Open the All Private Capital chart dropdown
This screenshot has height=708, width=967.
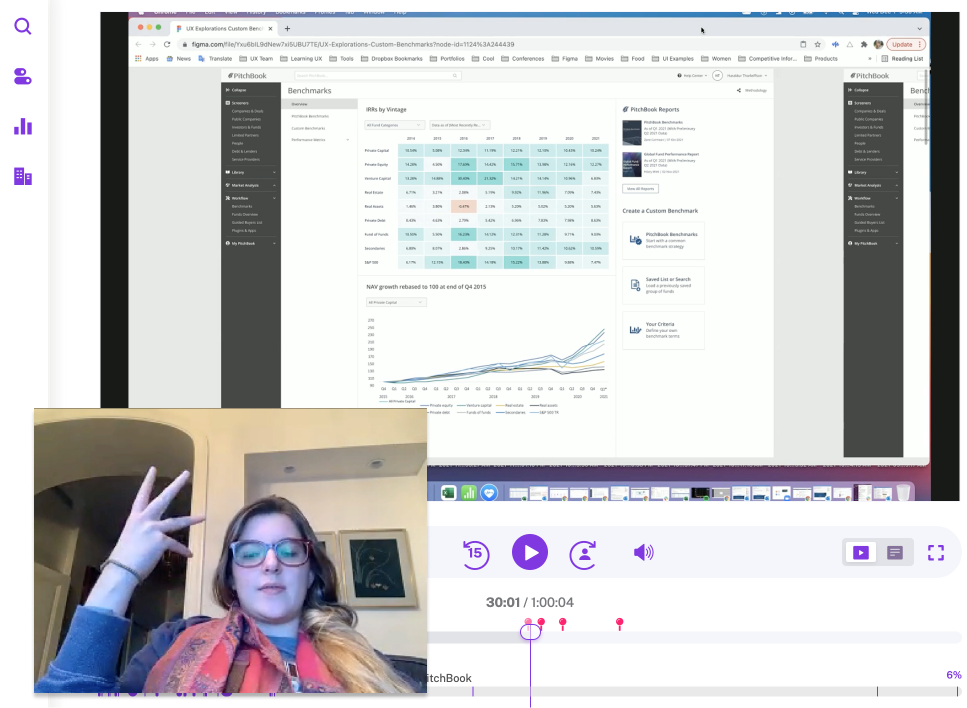[395, 303]
